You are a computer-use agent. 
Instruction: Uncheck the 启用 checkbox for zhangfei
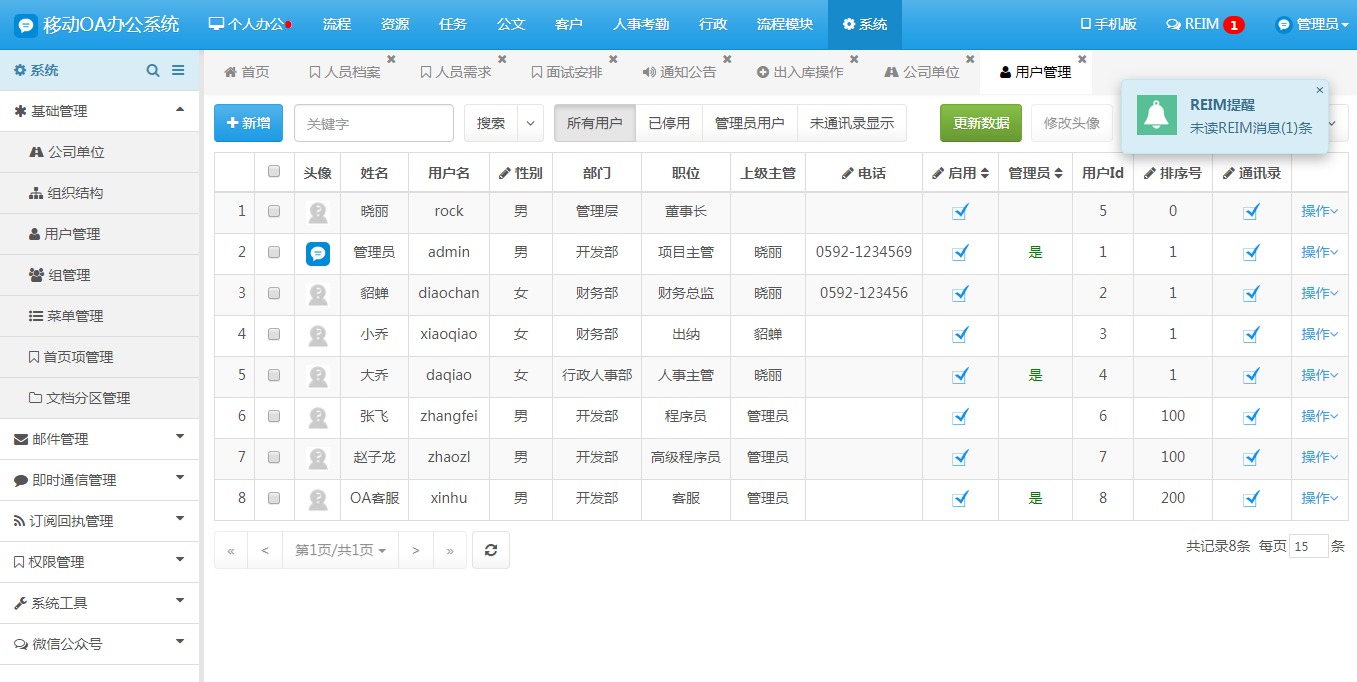pyautogui.click(x=960, y=416)
